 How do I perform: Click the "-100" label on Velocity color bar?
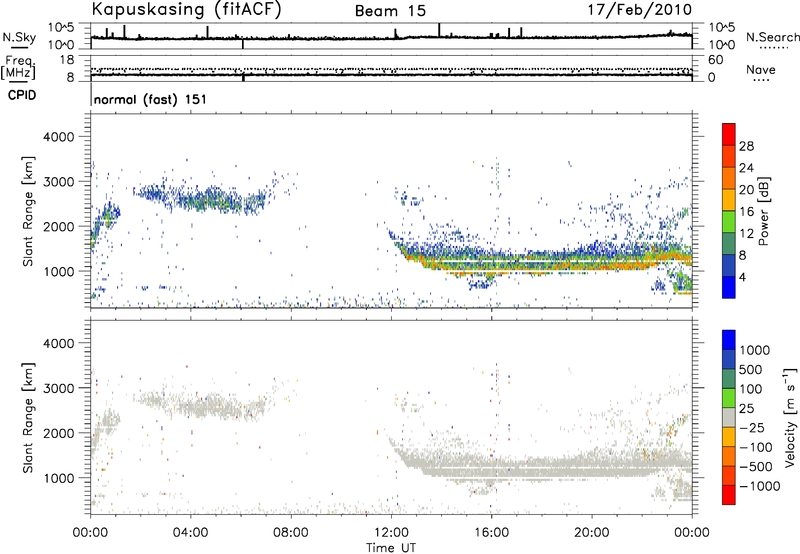[756, 447]
